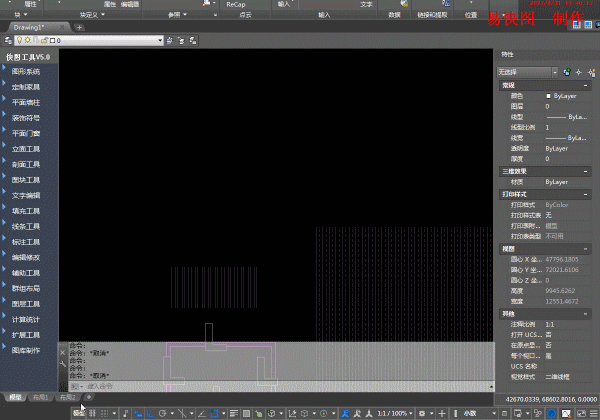Toggle transparency icon in status bar
The height and width of the screenshot is (420, 600).
point(246,413)
